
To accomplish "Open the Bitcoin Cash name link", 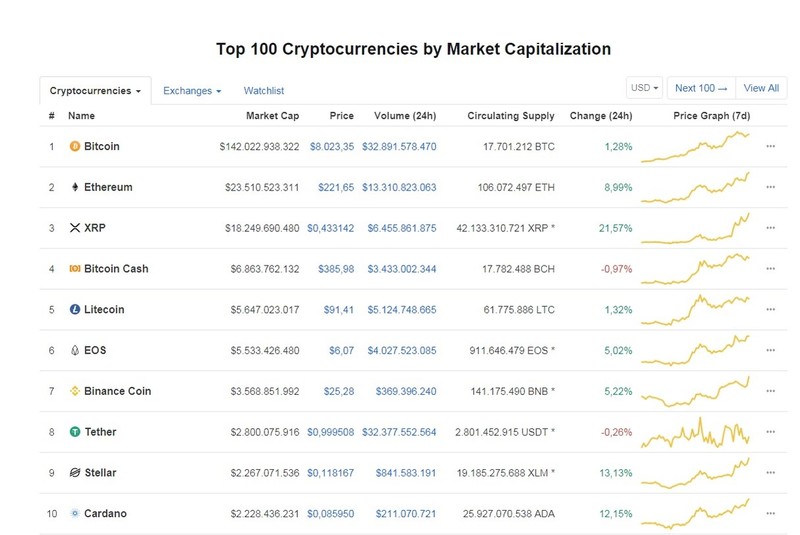I will pos(116,269).
